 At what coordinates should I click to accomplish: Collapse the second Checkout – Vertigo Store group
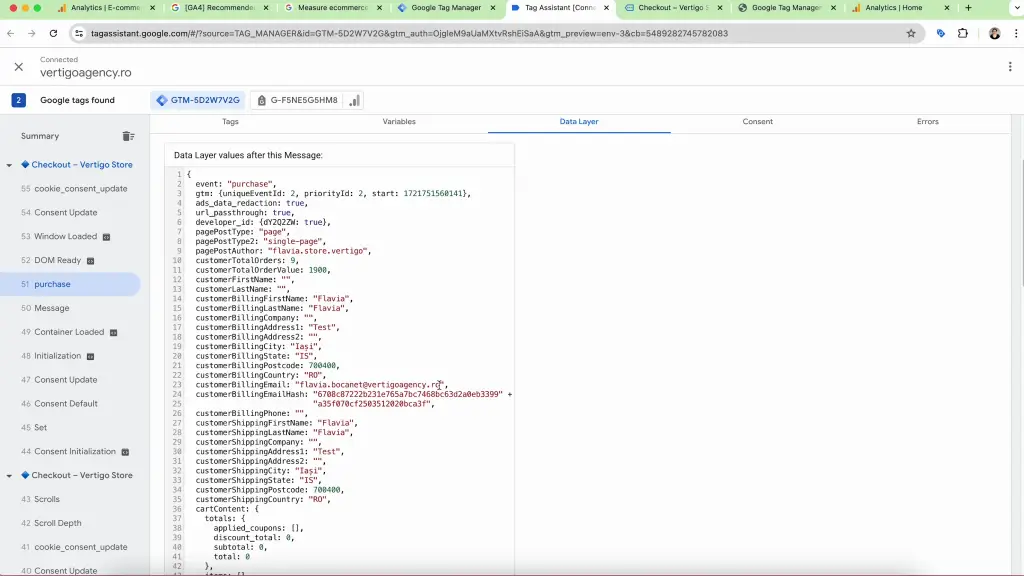9,476
